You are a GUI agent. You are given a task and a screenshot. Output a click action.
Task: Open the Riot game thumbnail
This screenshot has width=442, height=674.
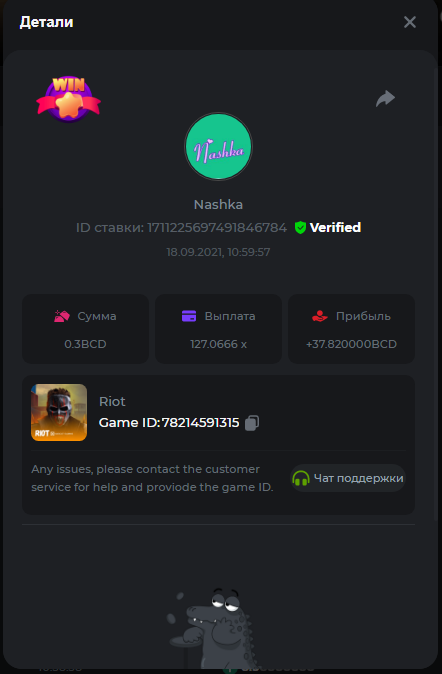(x=59, y=412)
